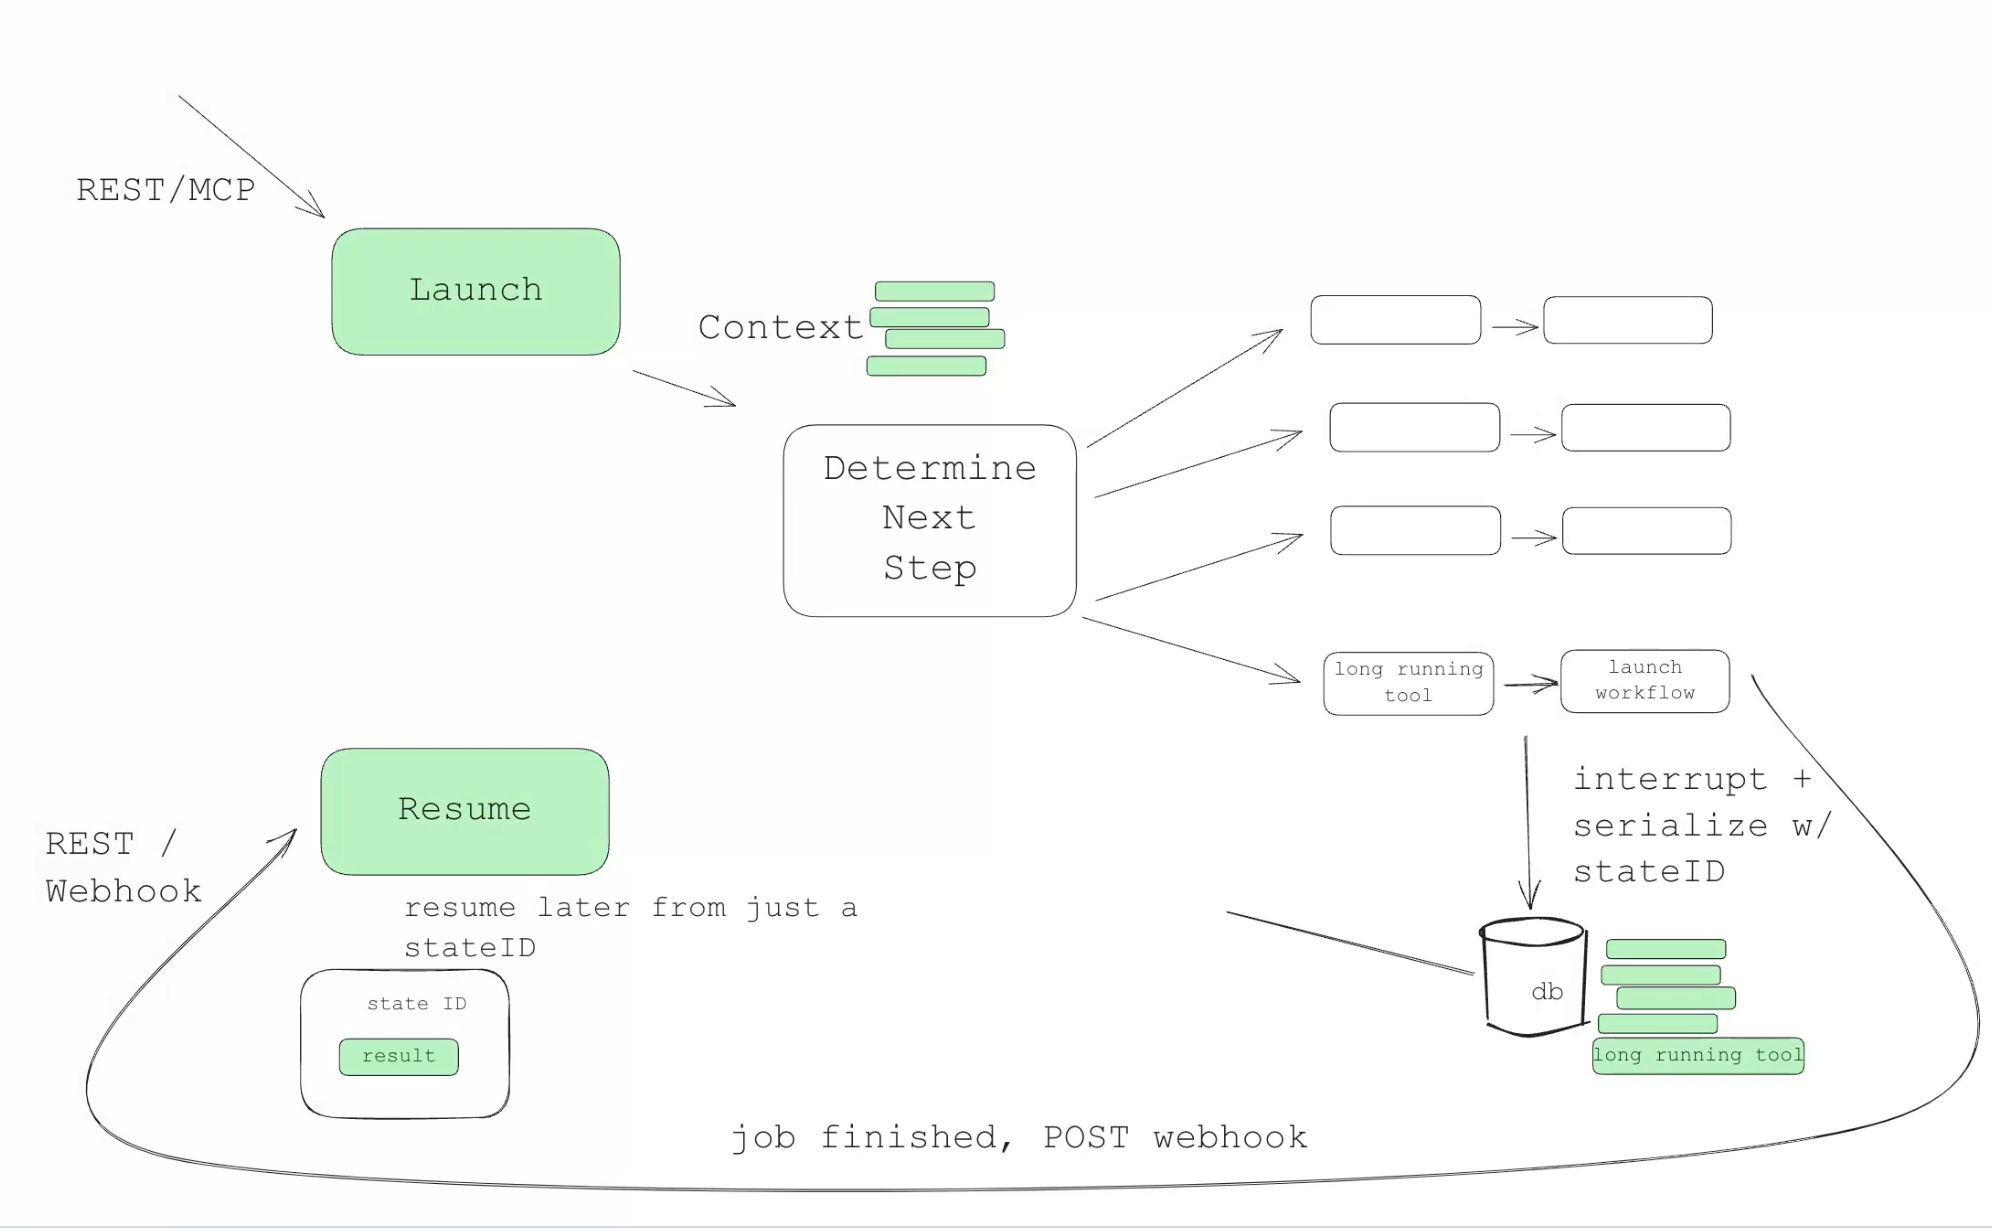
Task: Click green long running tool label by db
Action: (x=1697, y=1055)
